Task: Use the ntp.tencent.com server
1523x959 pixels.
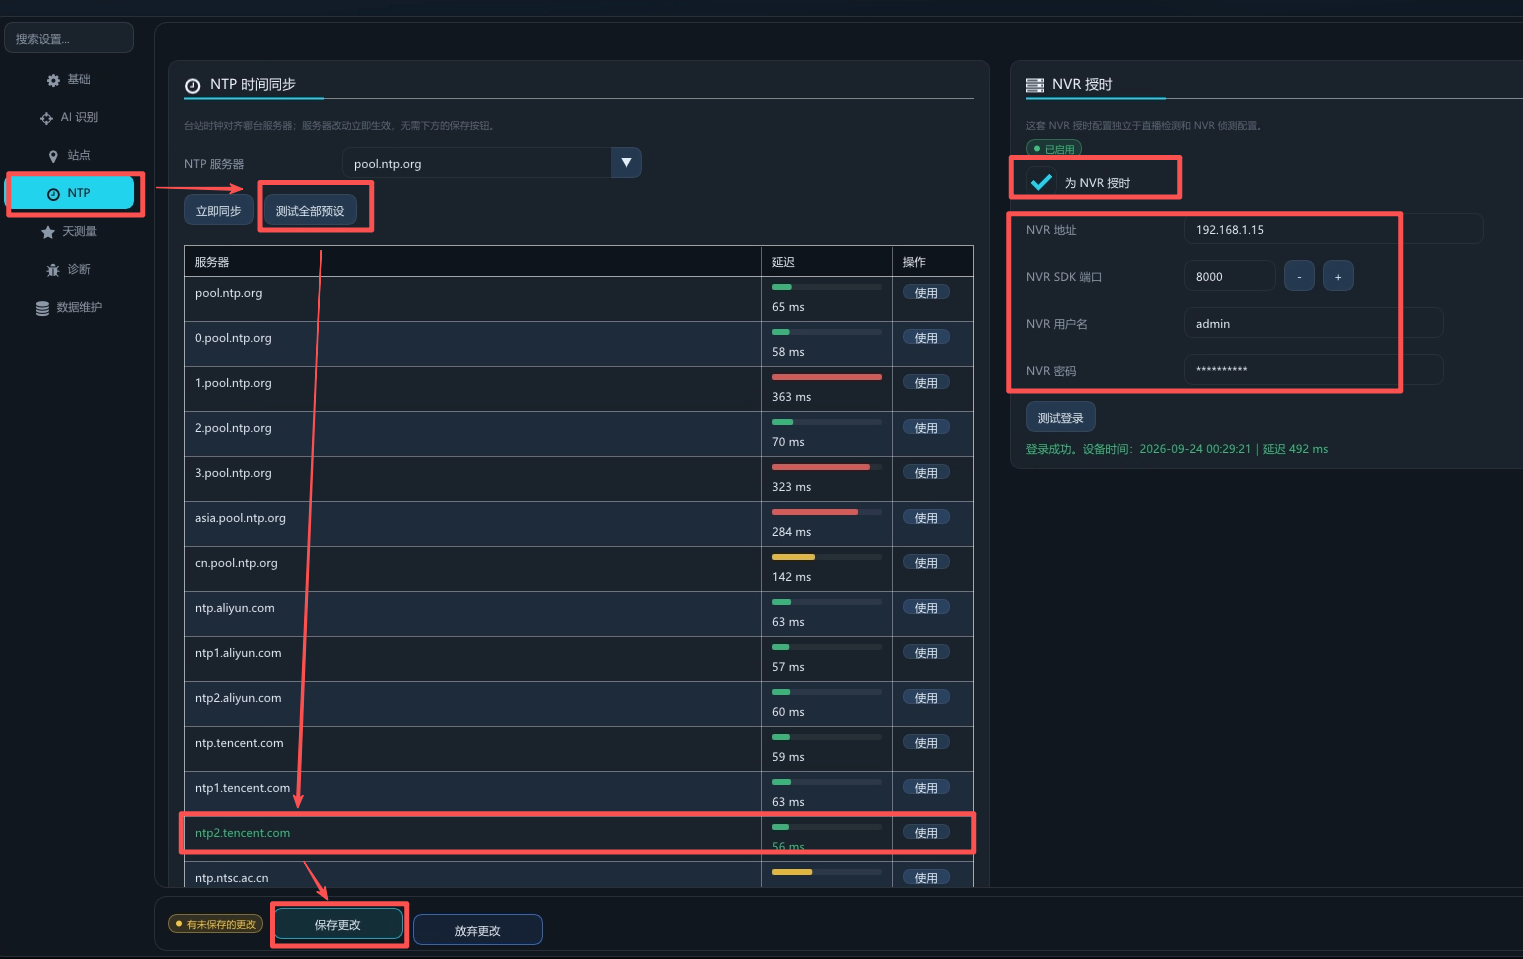Action: [926, 743]
